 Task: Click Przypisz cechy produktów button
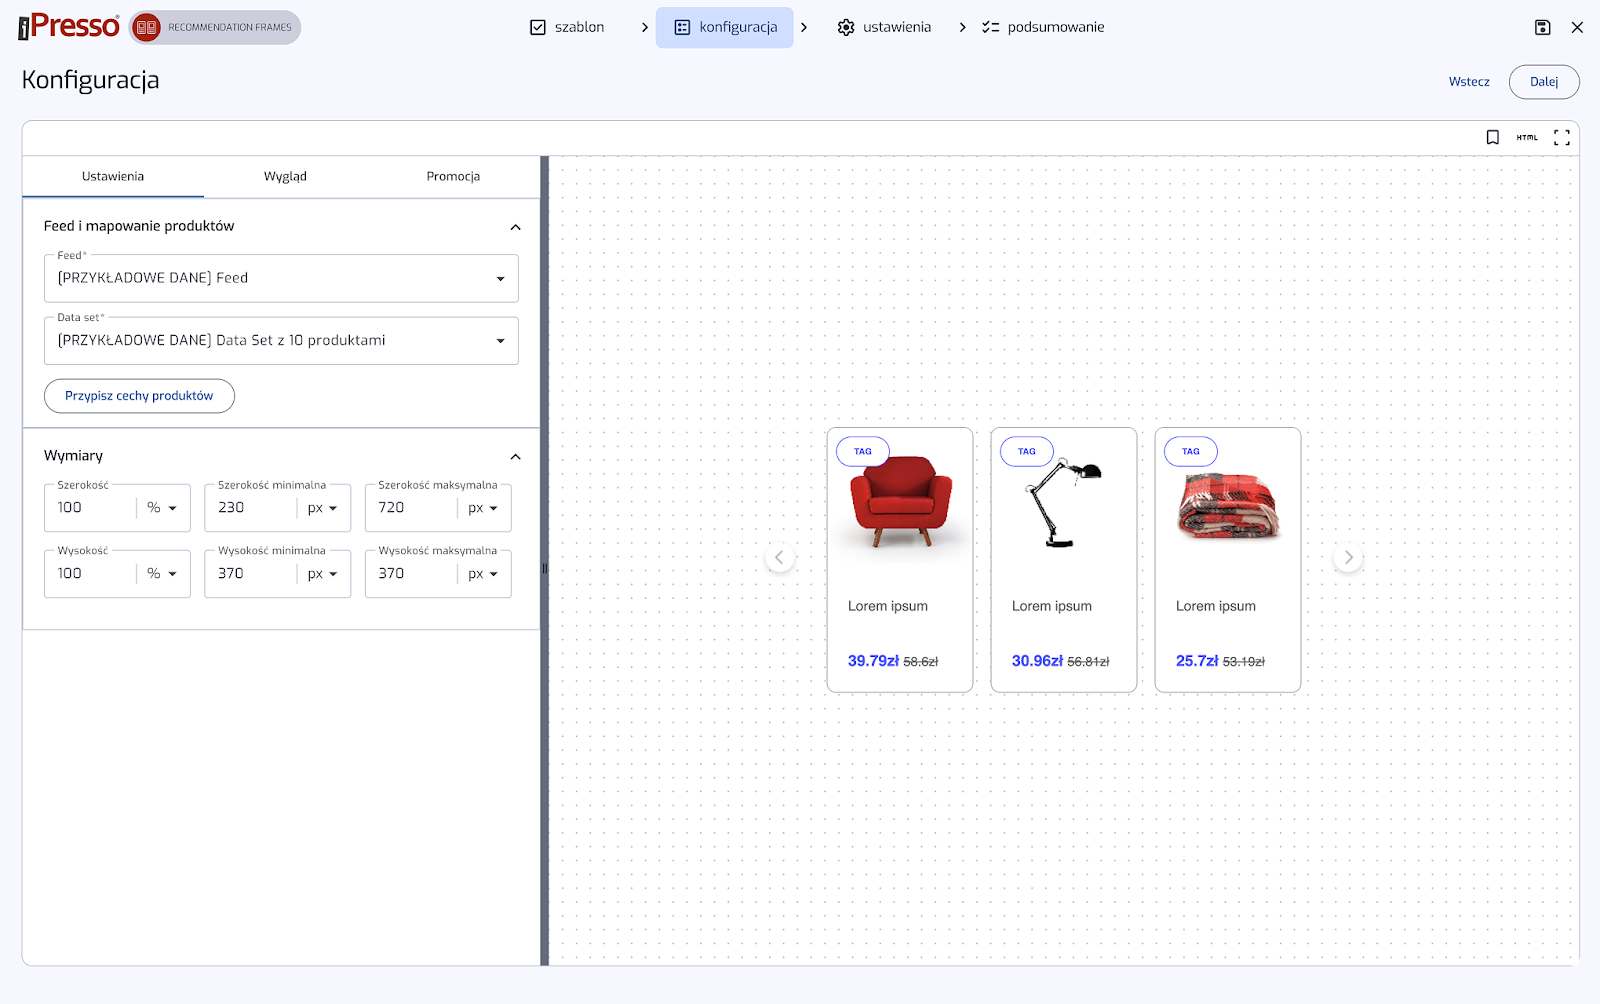(x=139, y=396)
